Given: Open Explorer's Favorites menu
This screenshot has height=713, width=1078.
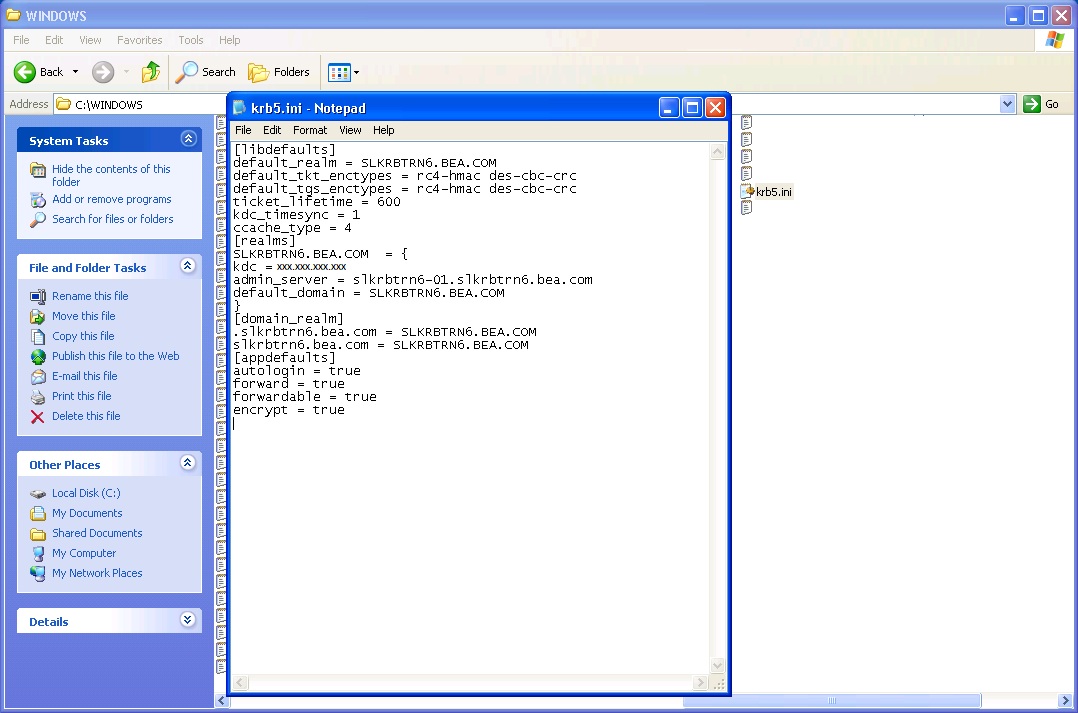Looking at the screenshot, I should (139, 40).
